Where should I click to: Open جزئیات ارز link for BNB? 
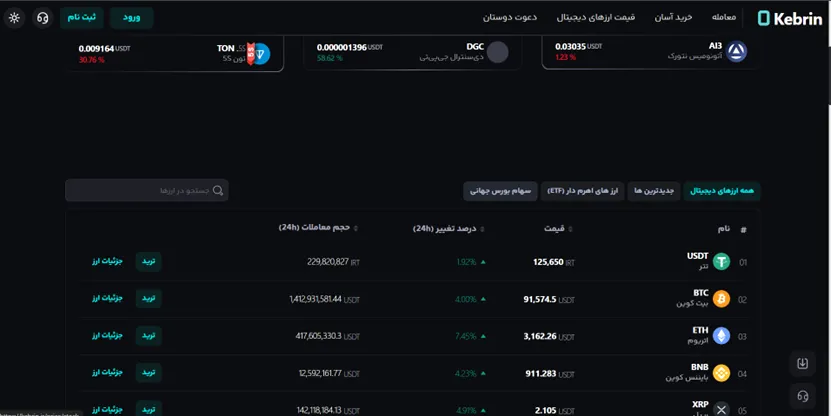click(108, 373)
